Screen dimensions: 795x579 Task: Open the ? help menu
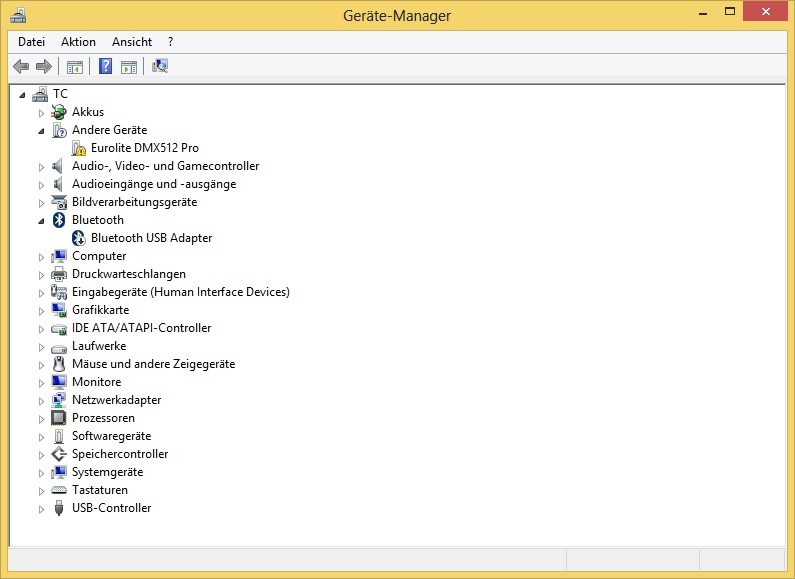(170, 42)
